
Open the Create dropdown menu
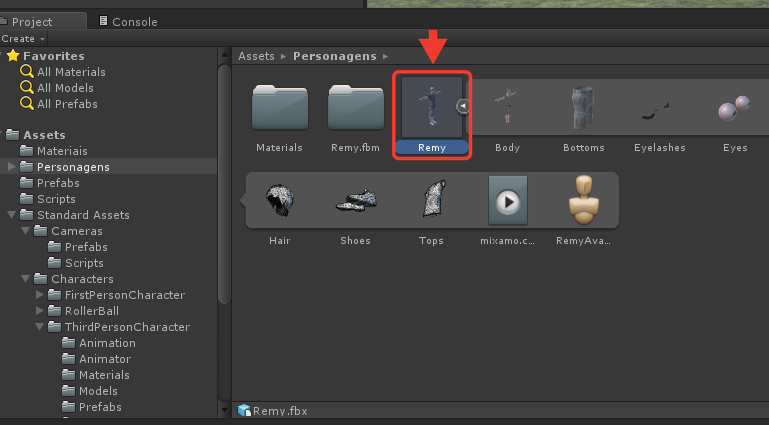coord(23,39)
